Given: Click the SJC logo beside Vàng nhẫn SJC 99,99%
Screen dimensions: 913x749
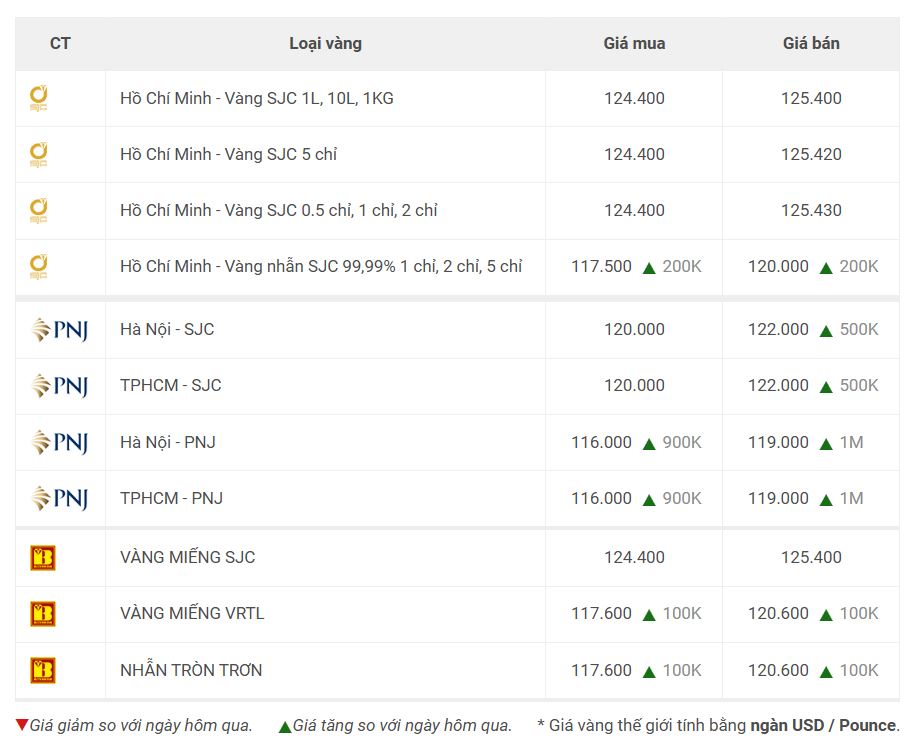Looking at the screenshot, I should point(38,266).
